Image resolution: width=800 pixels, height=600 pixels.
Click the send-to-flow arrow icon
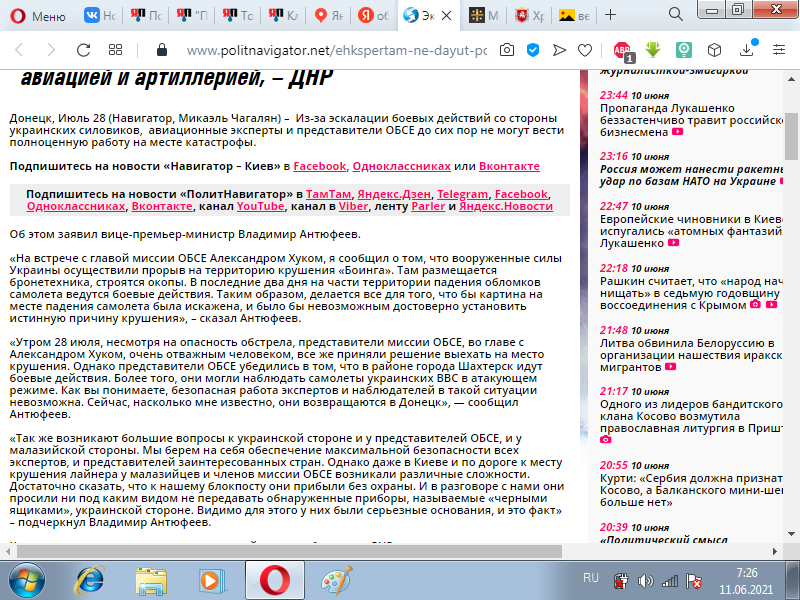(x=559, y=49)
